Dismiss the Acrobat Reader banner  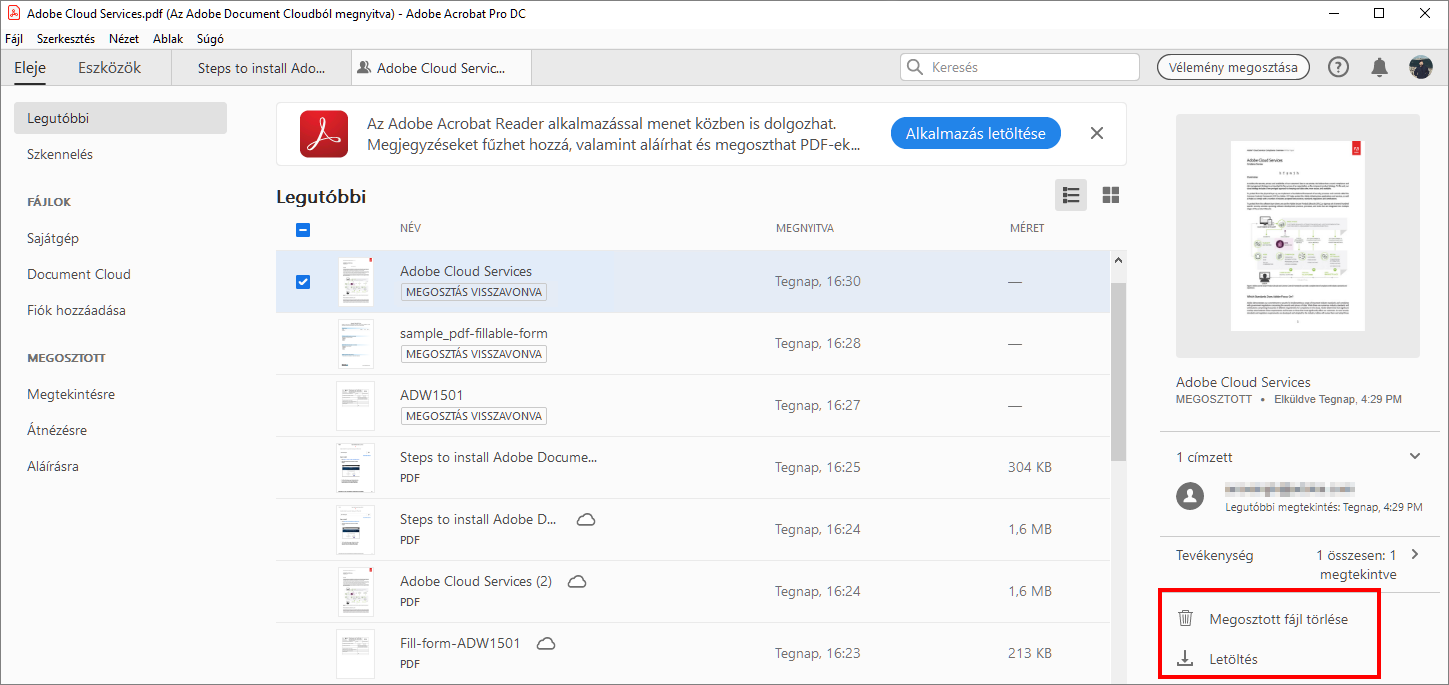tap(1097, 133)
